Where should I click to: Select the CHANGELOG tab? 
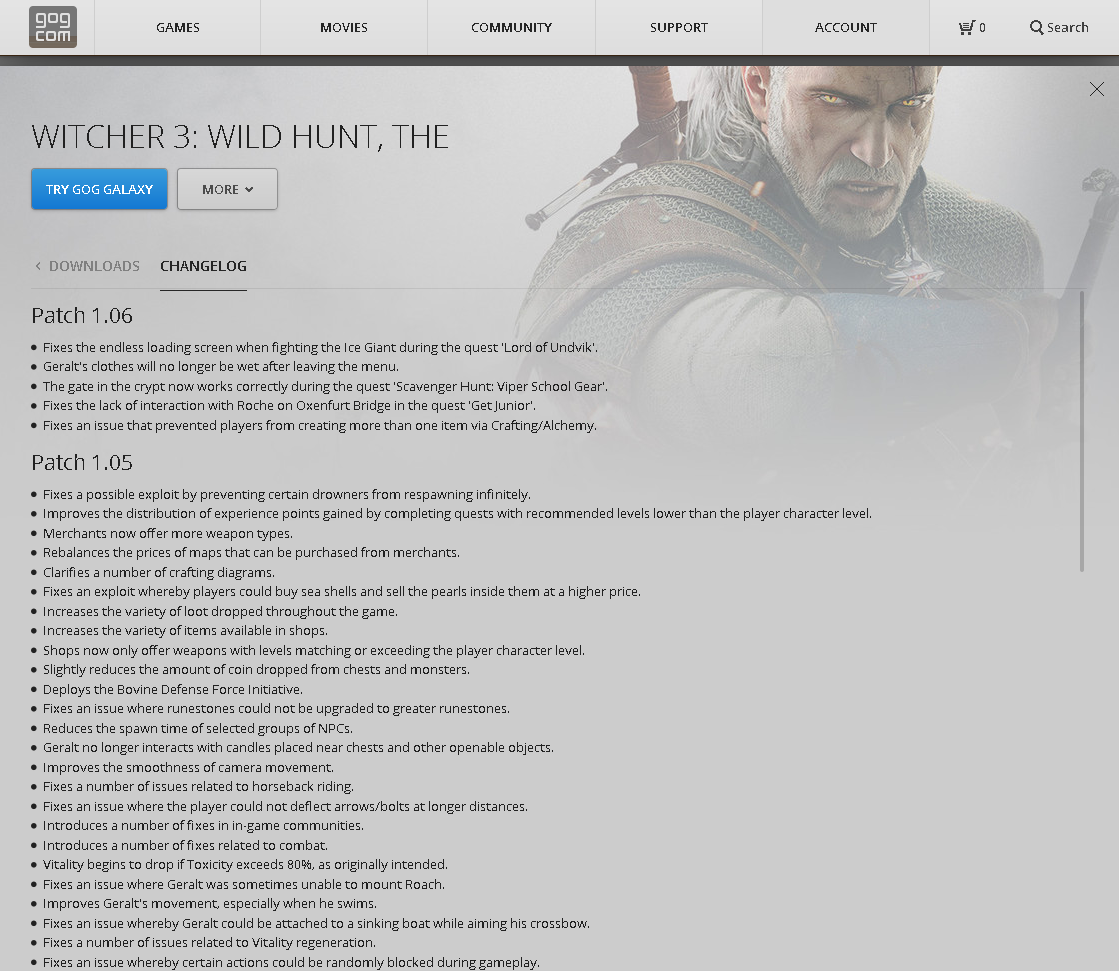coord(203,266)
